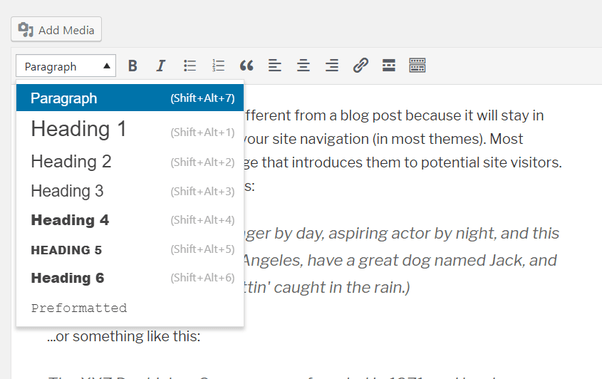Apply blockquote formatting
602x379 pixels.
(246, 66)
